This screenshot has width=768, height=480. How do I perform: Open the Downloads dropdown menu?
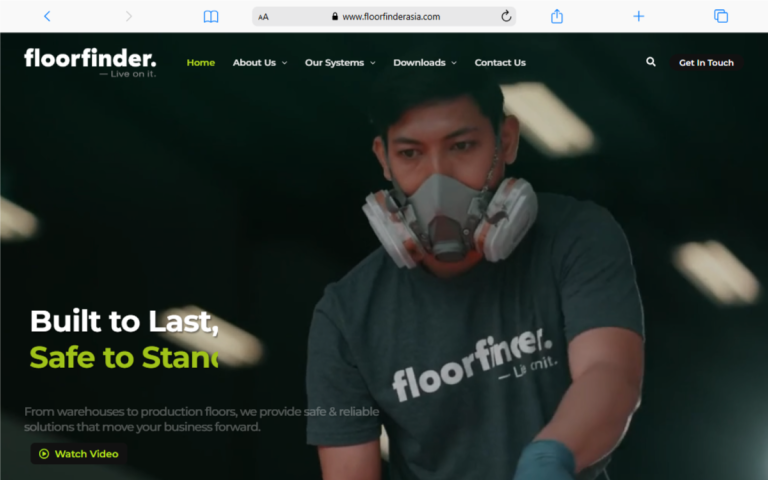coord(424,62)
